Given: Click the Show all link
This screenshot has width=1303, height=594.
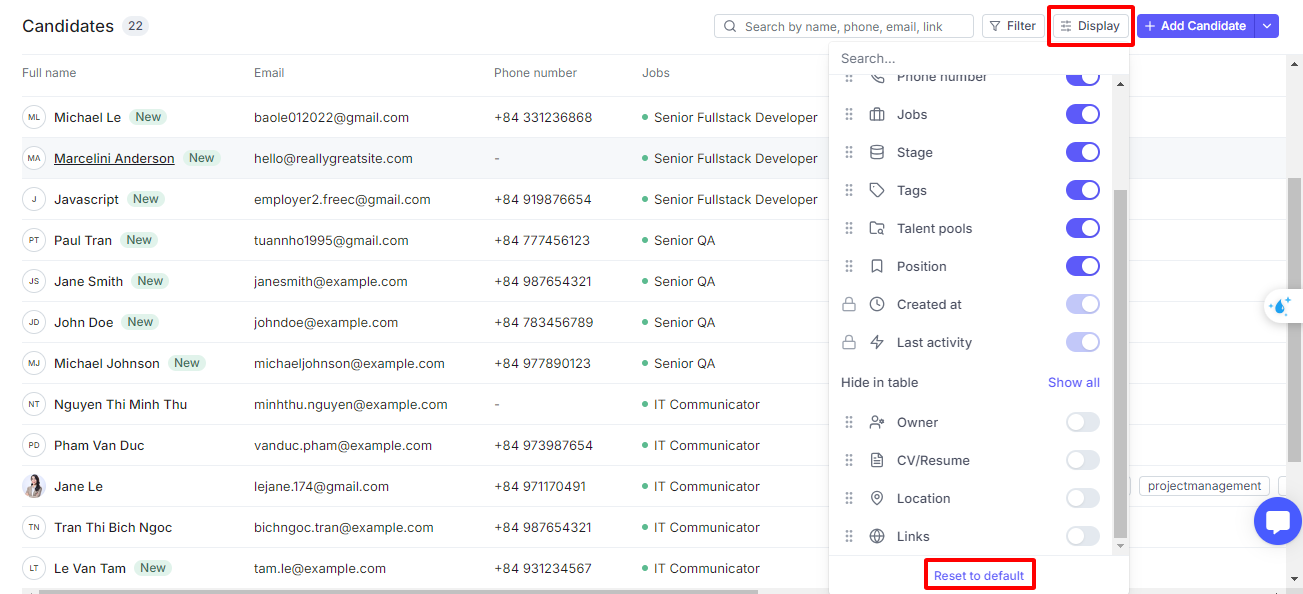Looking at the screenshot, I should click(x=1074, y=383).
